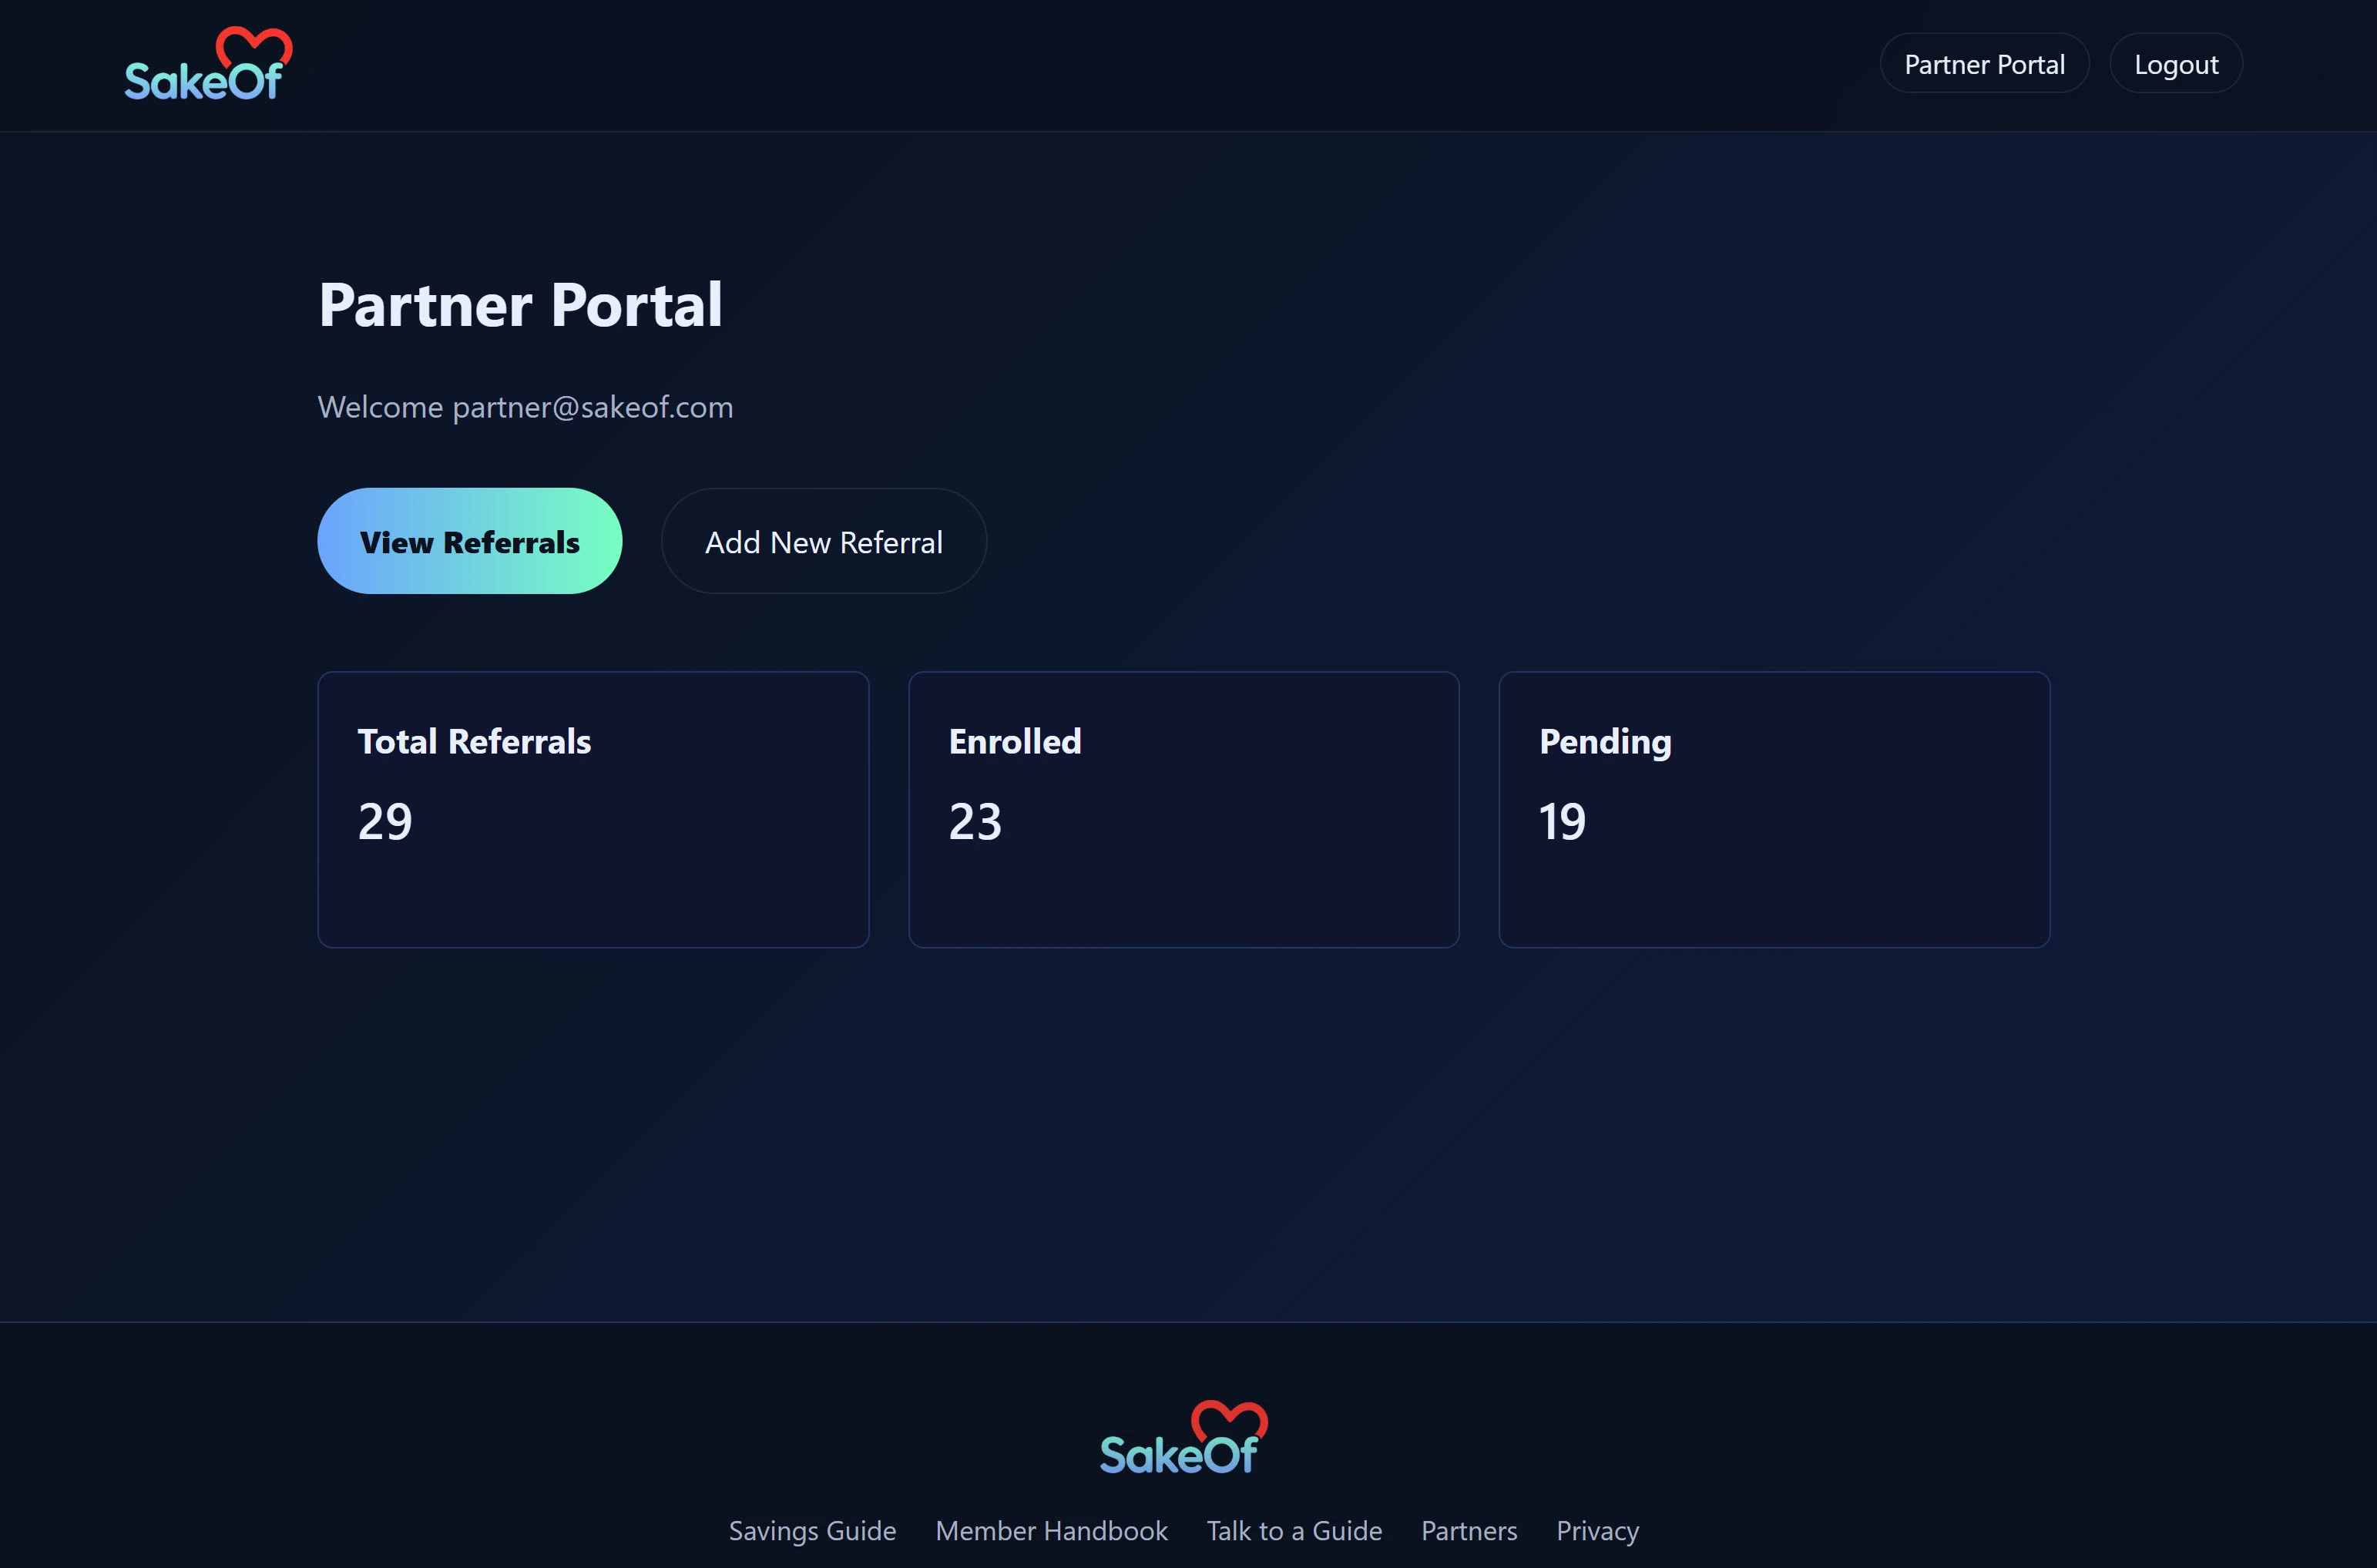Click the SakeOf footer logo

tap(1182, 1440)
